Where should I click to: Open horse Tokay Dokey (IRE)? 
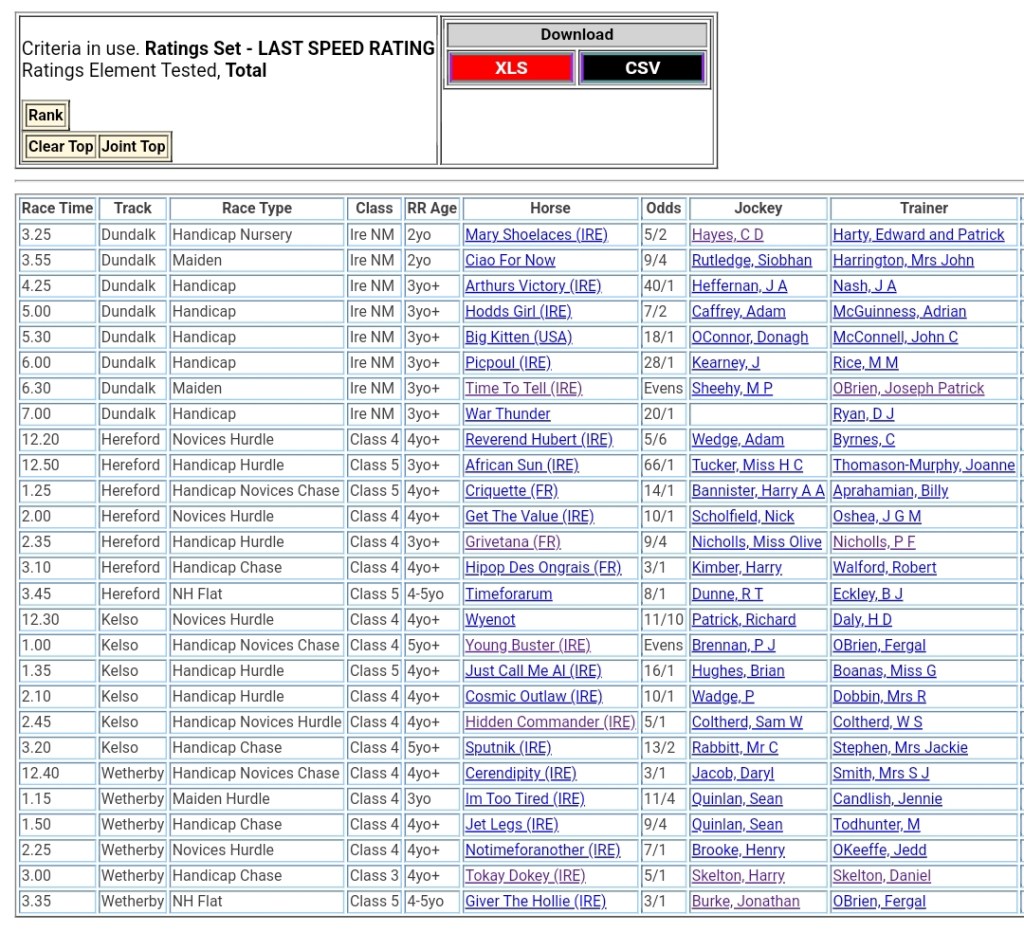coord(525,876)
